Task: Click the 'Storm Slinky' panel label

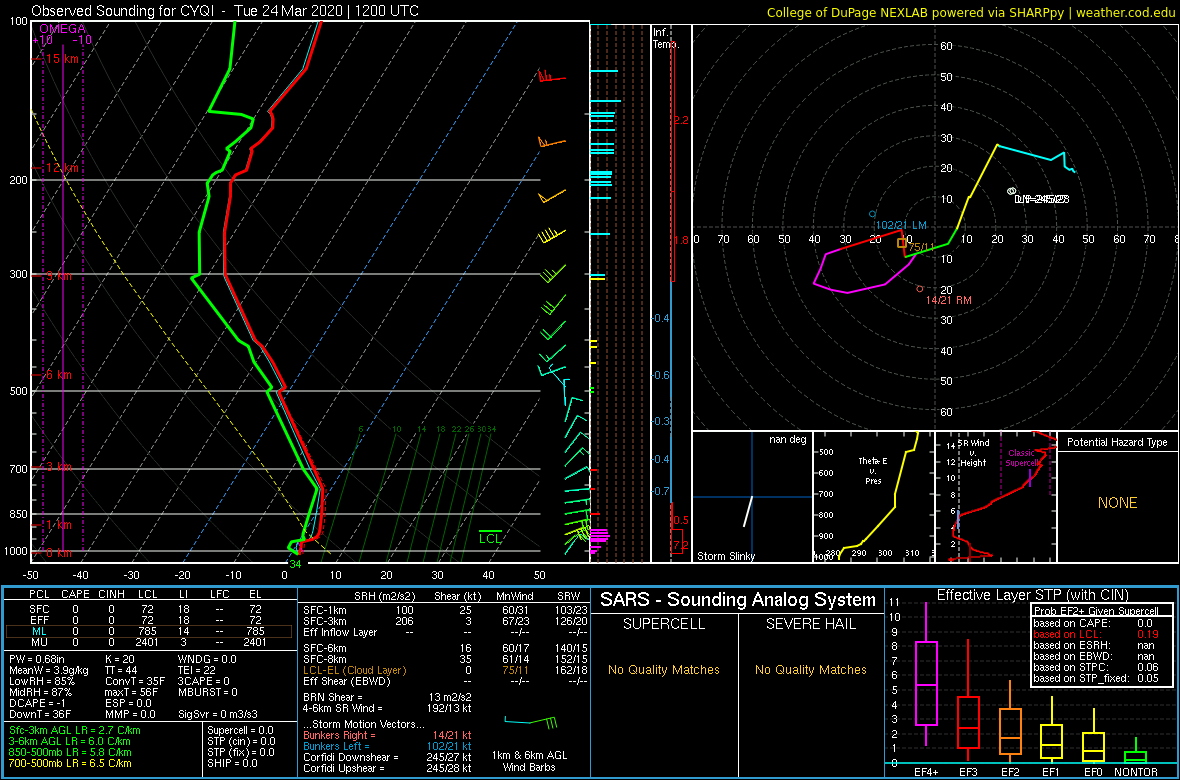Action: 725,556
